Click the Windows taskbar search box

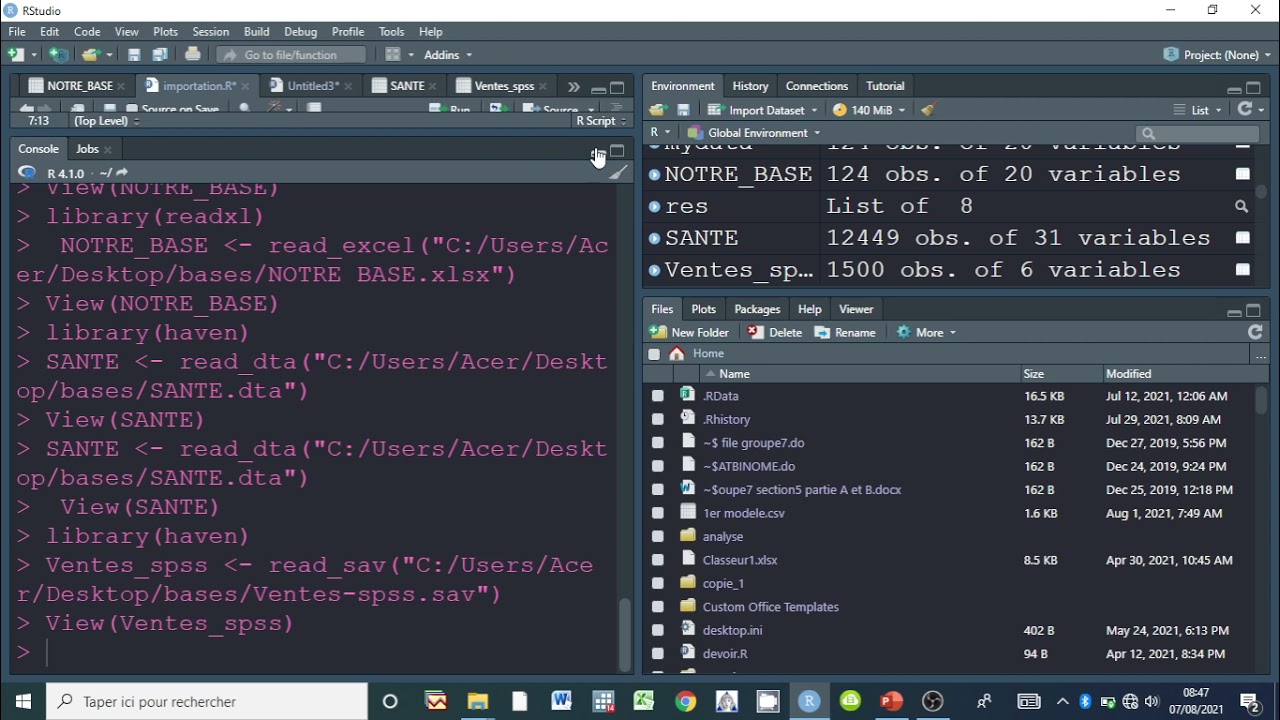207,701
